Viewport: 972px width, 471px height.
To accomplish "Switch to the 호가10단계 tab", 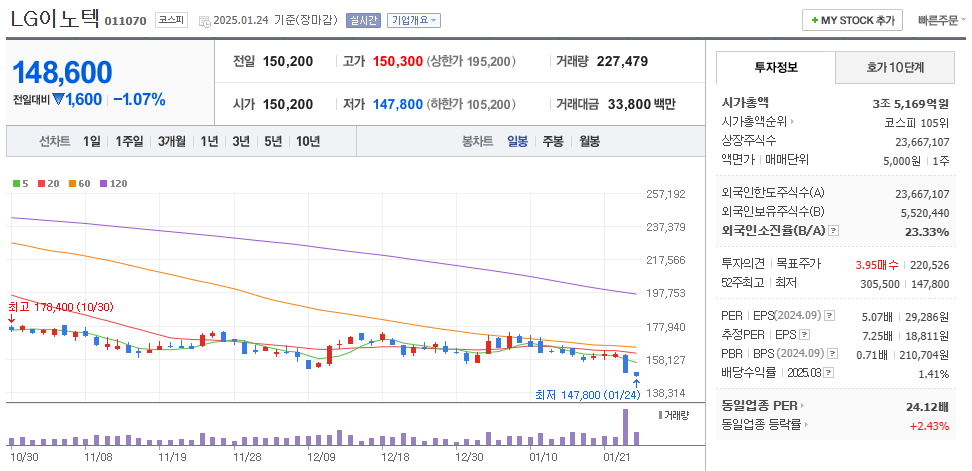I will pyautogui.click(x=894, y=68).
